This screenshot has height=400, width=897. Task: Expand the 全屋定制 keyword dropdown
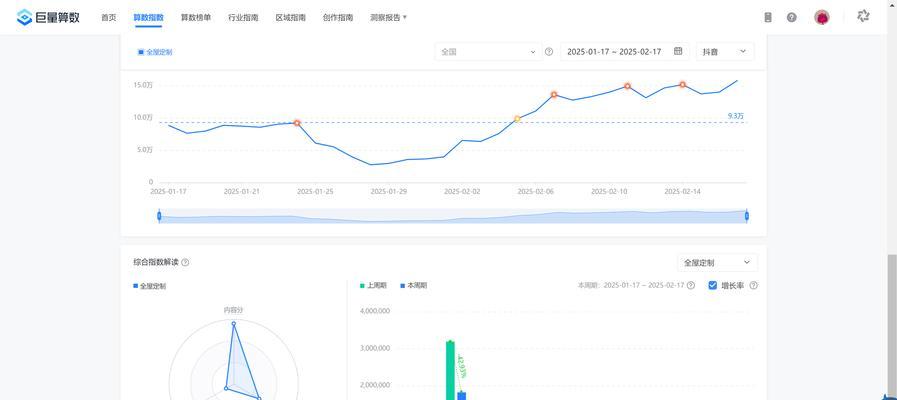pos(716,262)
